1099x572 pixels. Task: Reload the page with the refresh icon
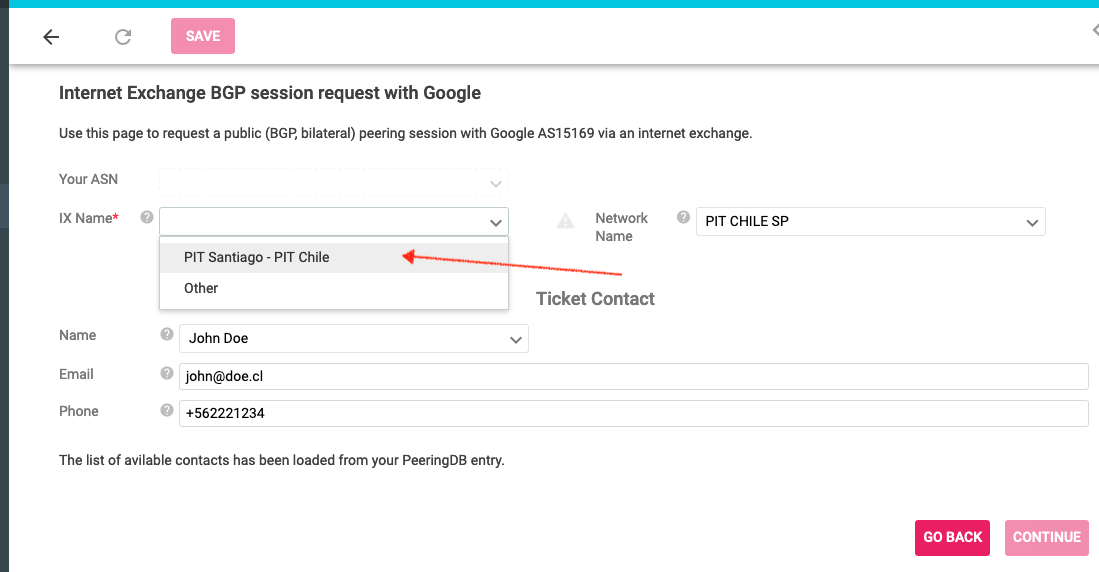[x=123, y=36]
